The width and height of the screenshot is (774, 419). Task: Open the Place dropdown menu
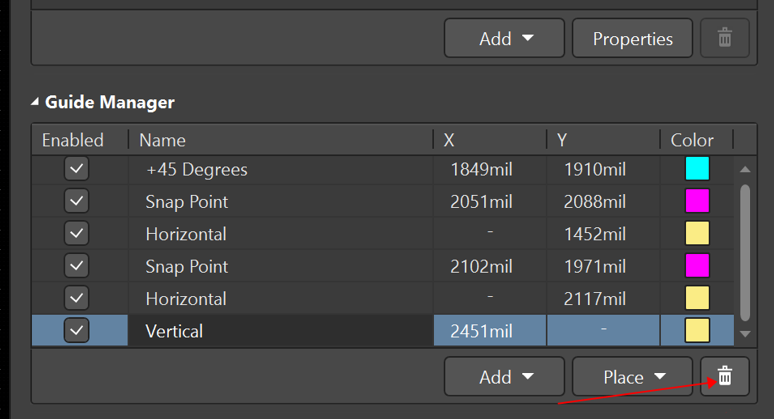[634, 377]
